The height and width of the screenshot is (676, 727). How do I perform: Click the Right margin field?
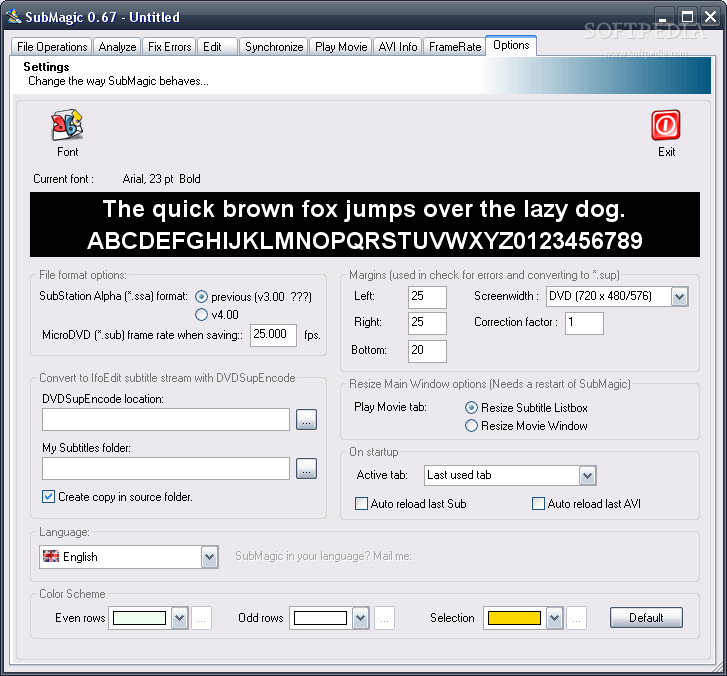click(427, 323)
